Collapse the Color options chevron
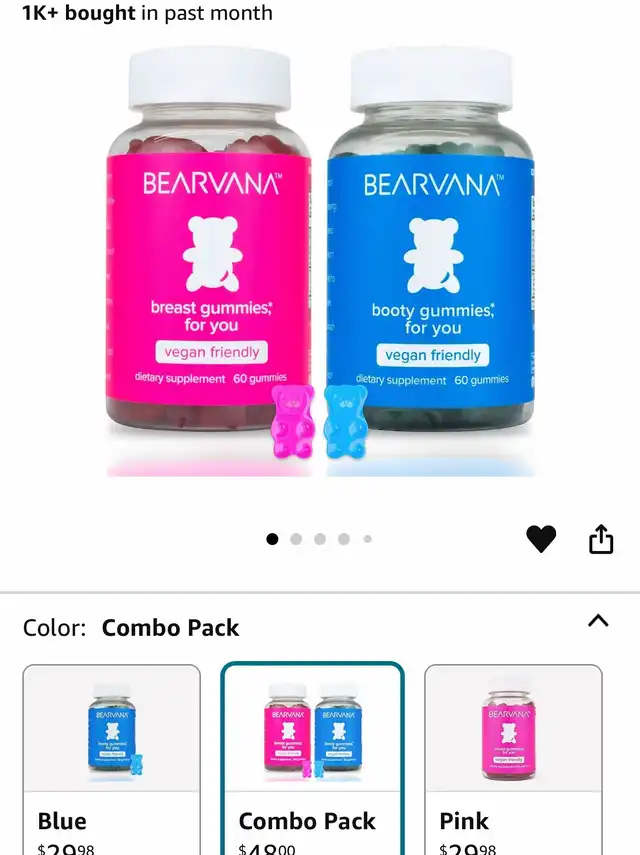This screenshot has height=855, width=640. (598, 621)
